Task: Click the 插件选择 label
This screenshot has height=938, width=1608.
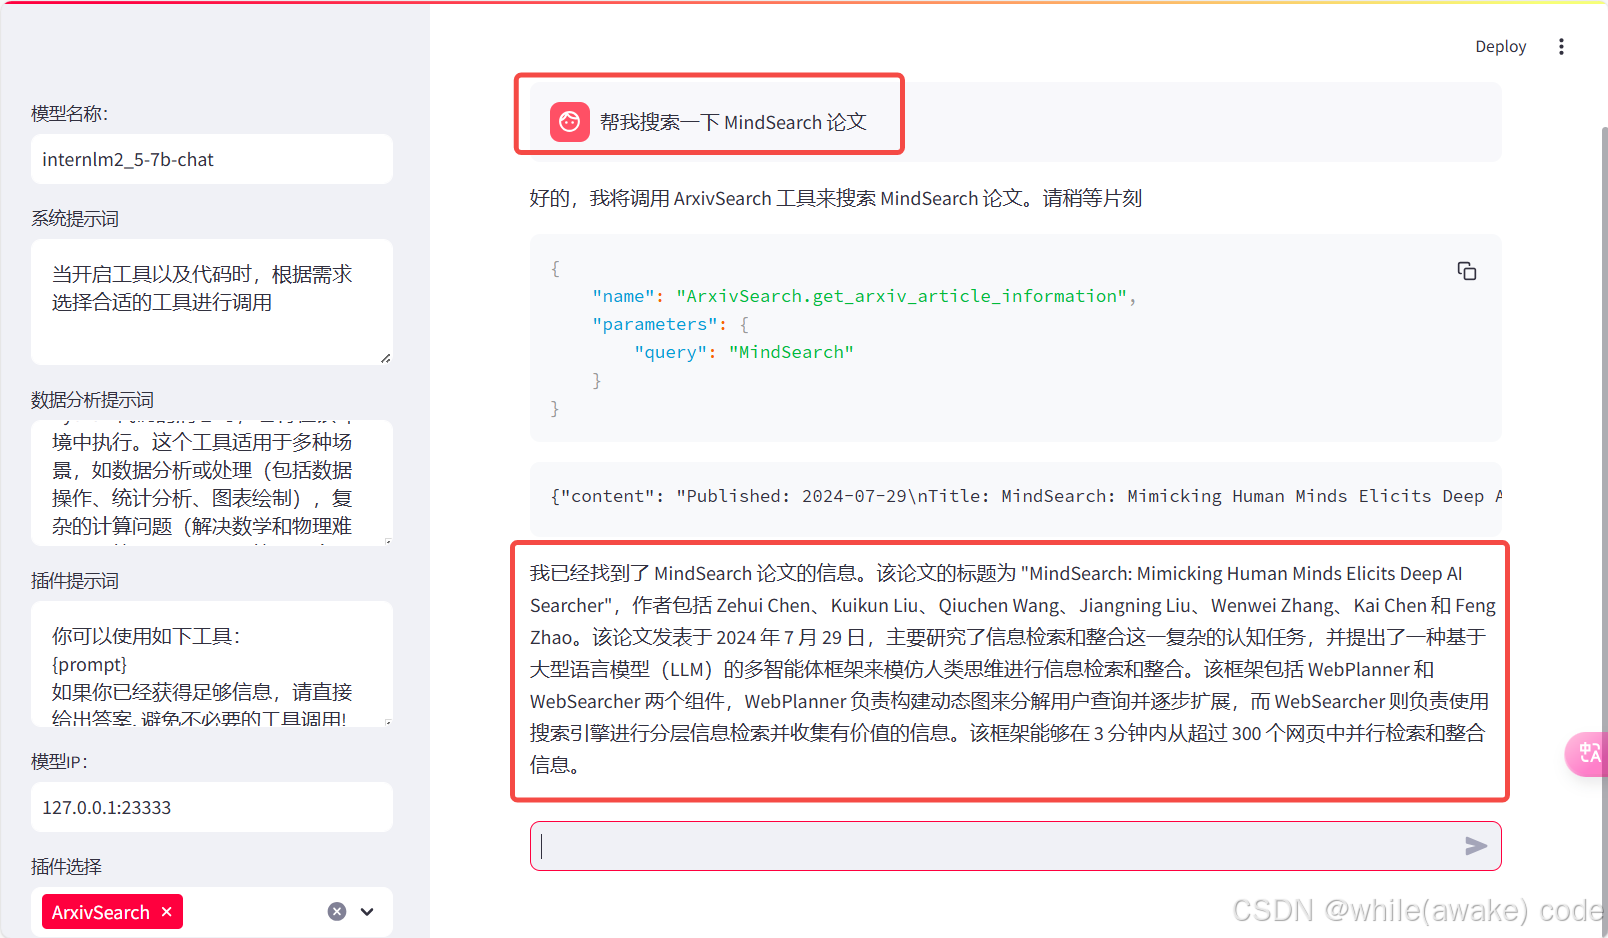Action: (67, 866)
